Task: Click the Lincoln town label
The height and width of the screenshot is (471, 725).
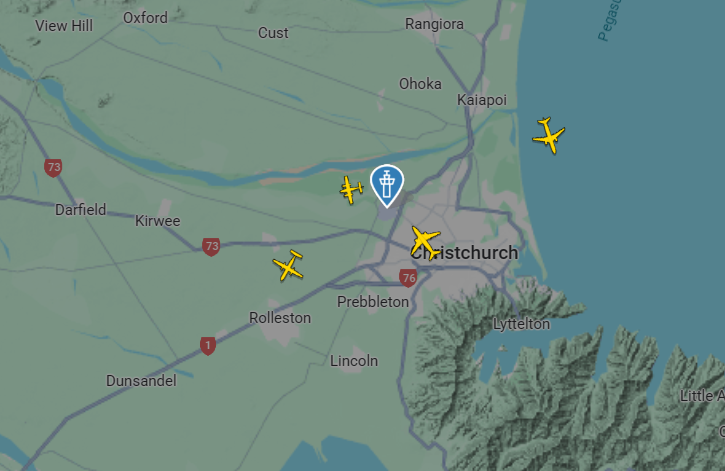Action: pos(354,361)
